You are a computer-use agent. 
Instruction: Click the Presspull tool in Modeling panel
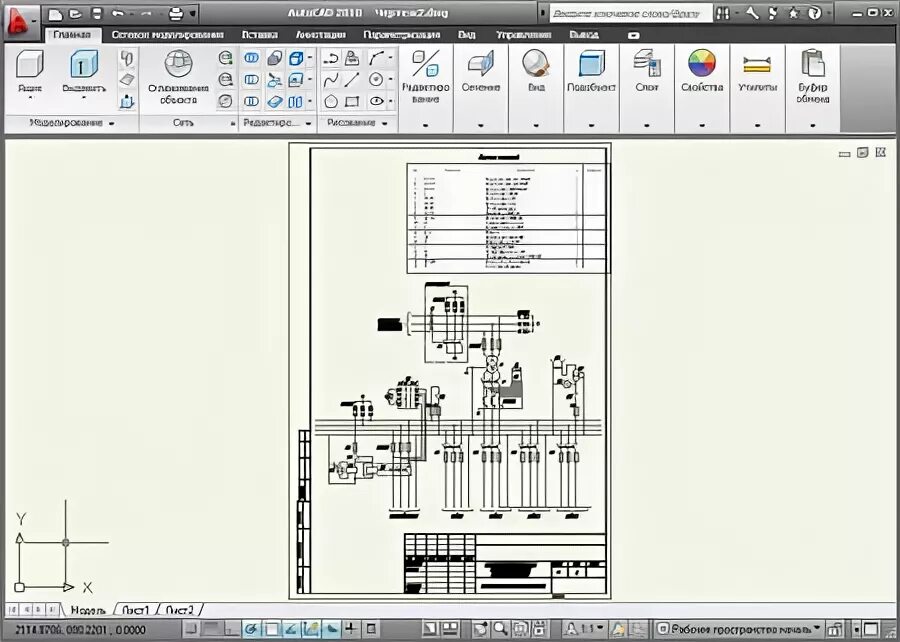[127, 102]
